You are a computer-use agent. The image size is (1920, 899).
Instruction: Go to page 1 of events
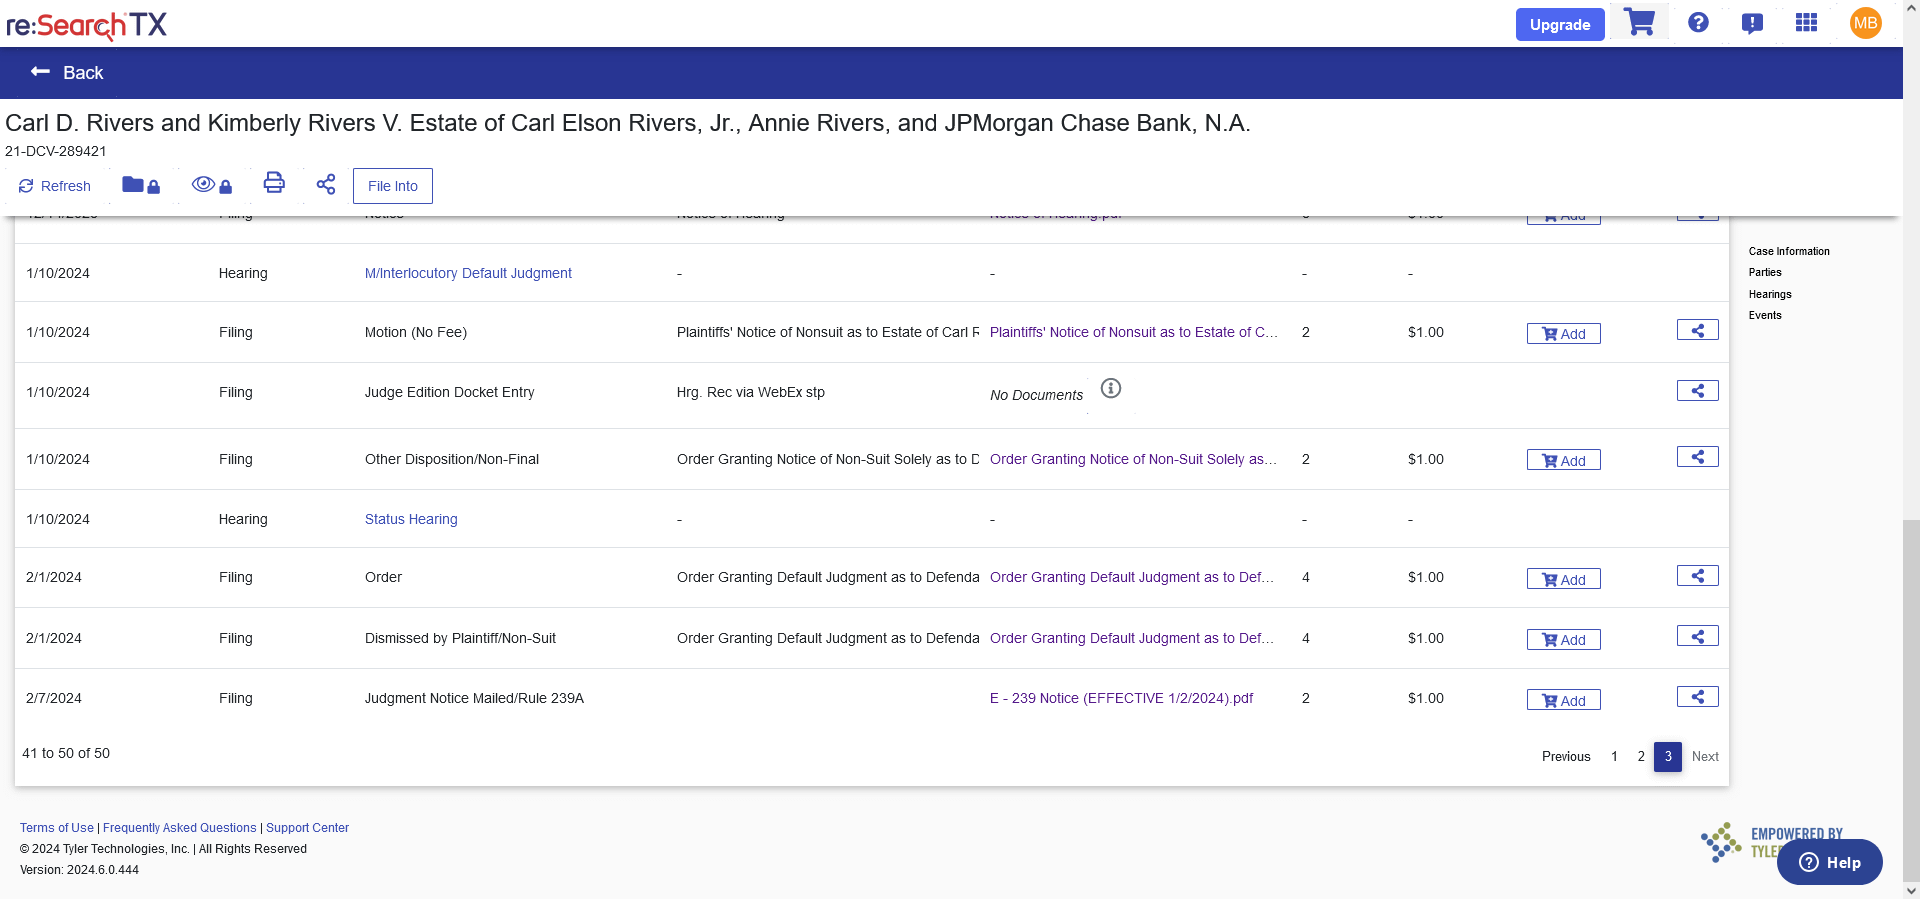pyautogui.click(x=1614, y=756)
